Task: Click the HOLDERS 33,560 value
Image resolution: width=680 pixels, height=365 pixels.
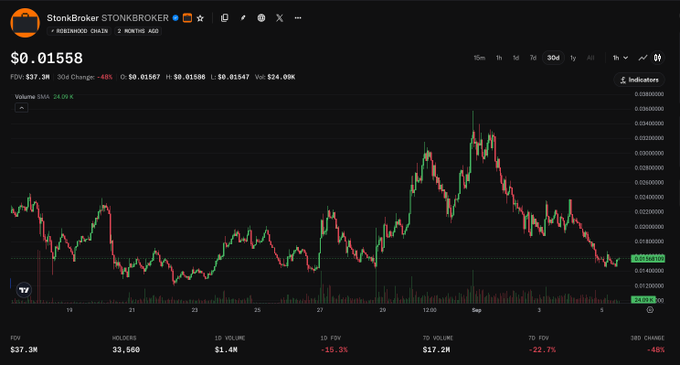Action: (126, 350)
